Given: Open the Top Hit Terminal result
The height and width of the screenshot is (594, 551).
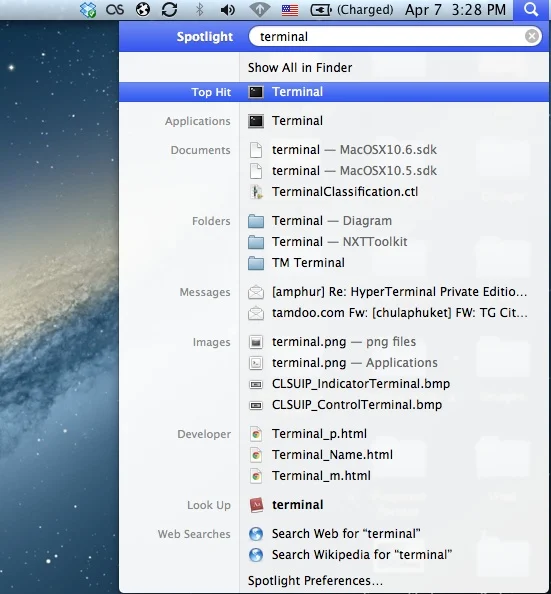Looking at the screenshot, I should click(x=334, y=92).
